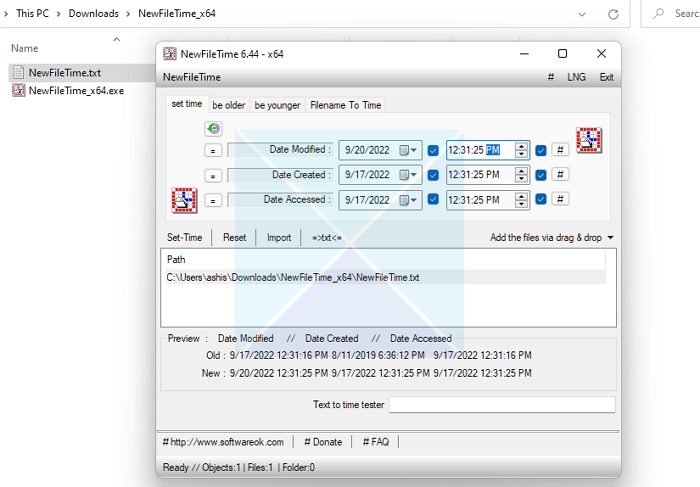
Task: Click the Name column sort arrow
Action: tap(117, 39)
